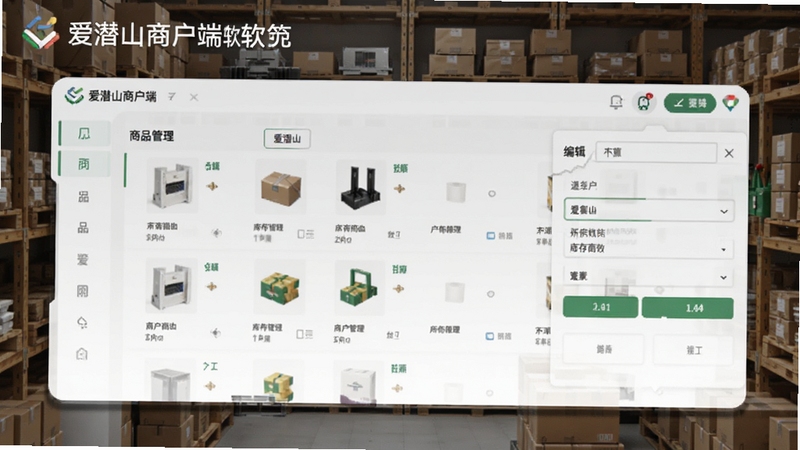Image resolution: width=800 pixels, height=450 pixels.
Task: Click the green pill button in header
Action: tap(690, 103)
